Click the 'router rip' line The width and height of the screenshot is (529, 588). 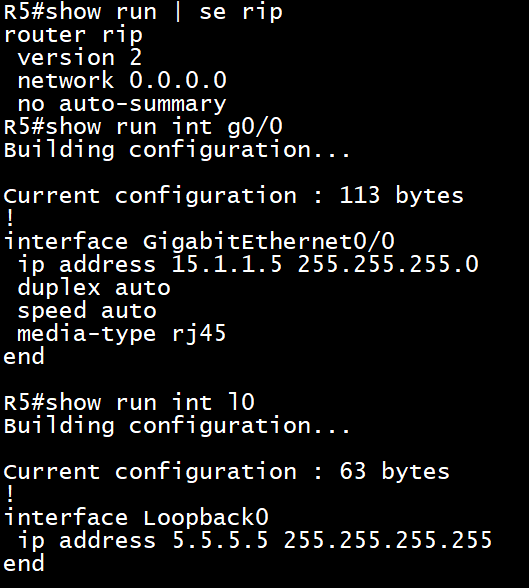[x=73, y=35]
